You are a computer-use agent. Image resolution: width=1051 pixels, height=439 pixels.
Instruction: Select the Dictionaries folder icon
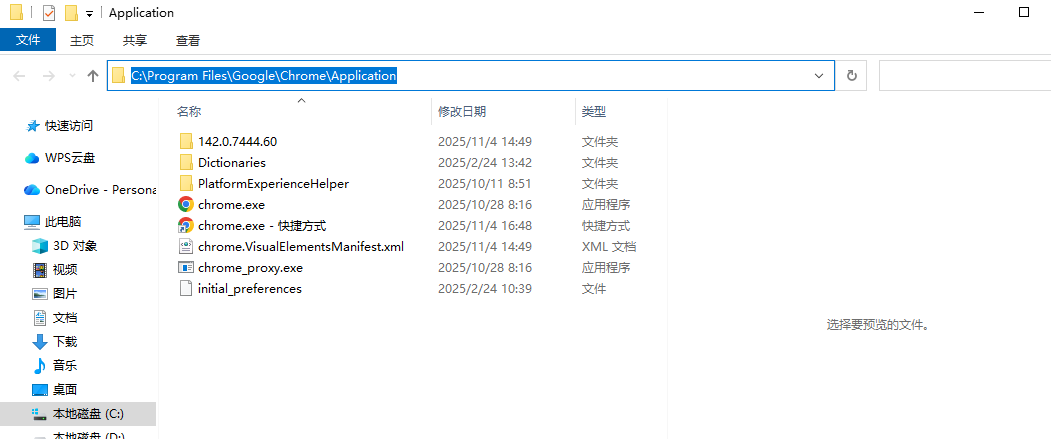[x=186, y=162]
